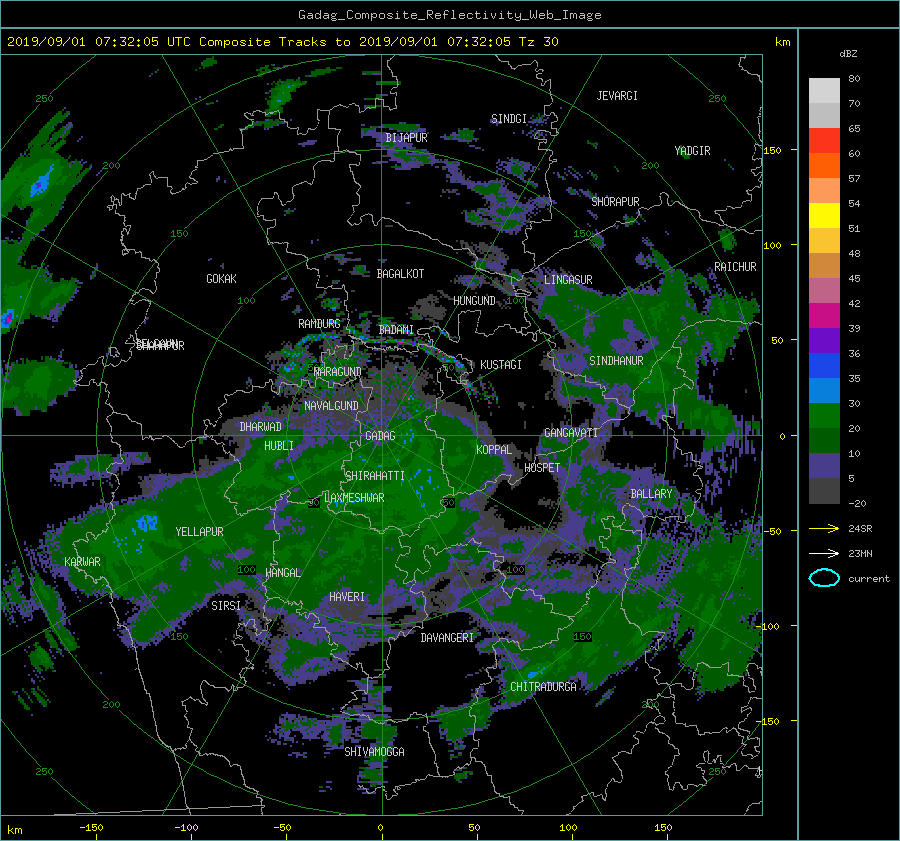
Task: Click the km unit label at bottom left
Action: tap(14, 830)
